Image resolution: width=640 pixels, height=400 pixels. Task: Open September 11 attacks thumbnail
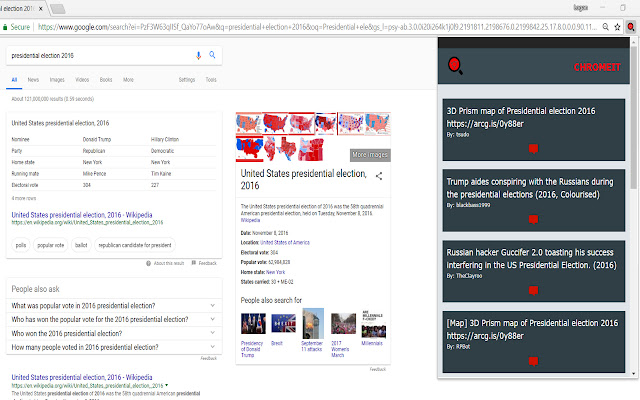(x=313, y=324)
